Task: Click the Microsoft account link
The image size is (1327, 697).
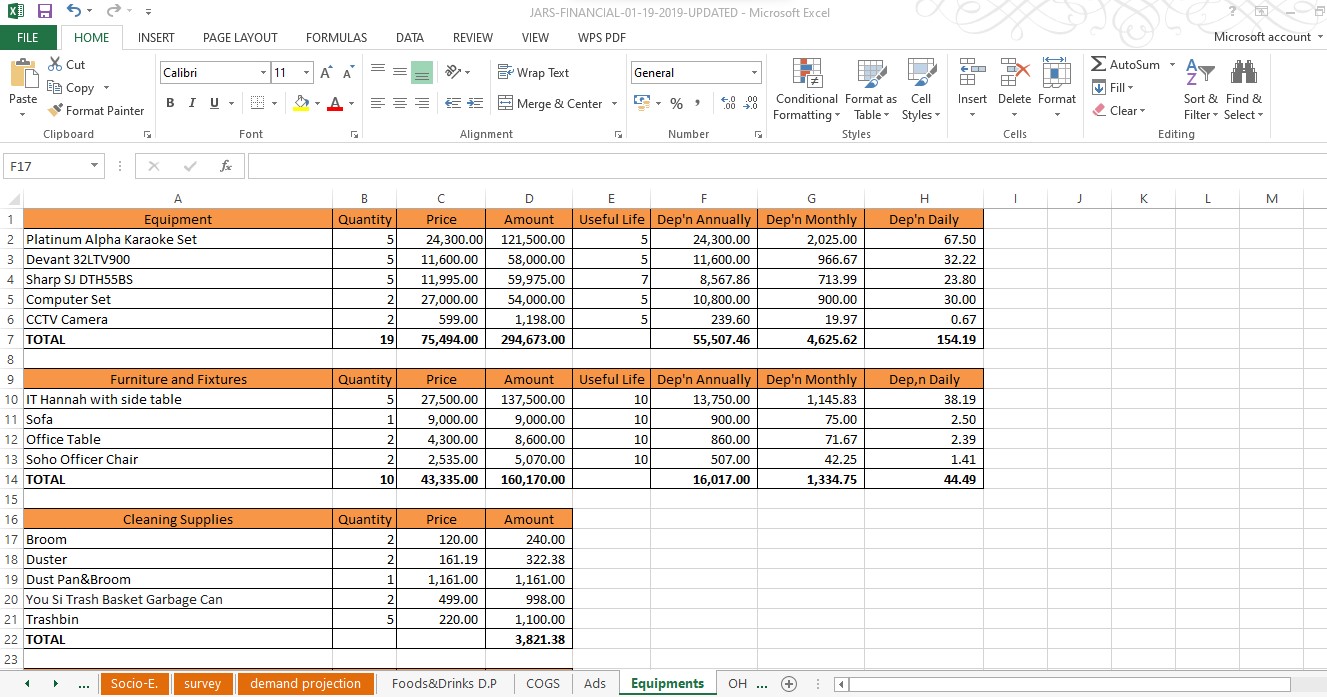Action: [1262, 37]
